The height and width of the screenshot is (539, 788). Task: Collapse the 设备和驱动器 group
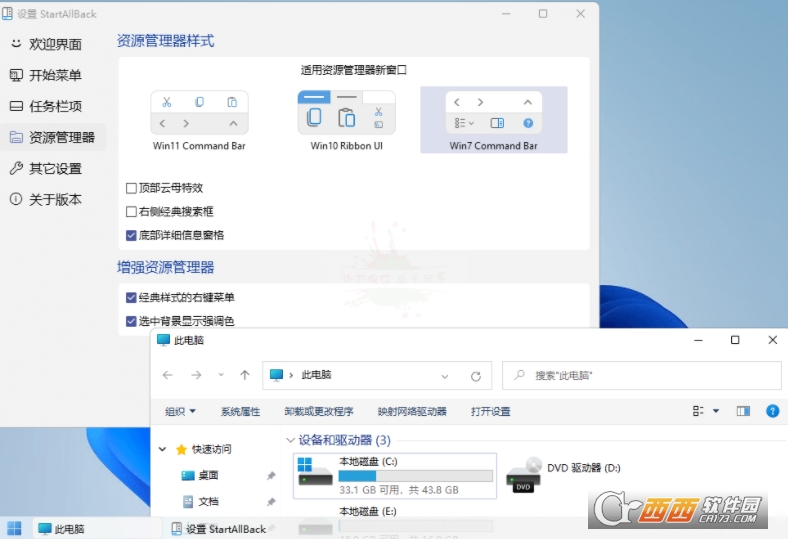291,440
